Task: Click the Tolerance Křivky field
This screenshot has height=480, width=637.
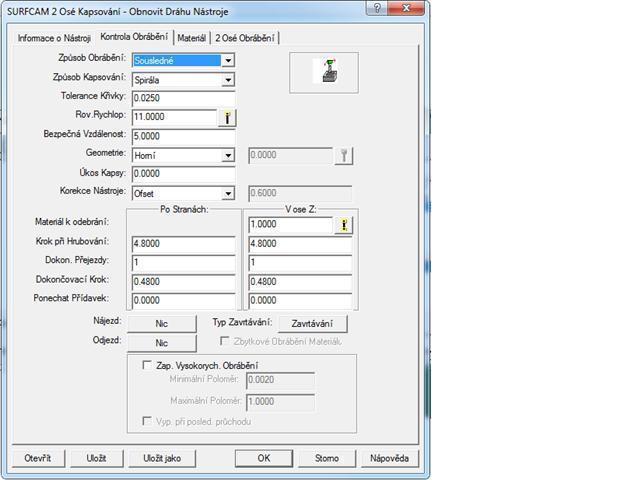Action: (184, 98)
